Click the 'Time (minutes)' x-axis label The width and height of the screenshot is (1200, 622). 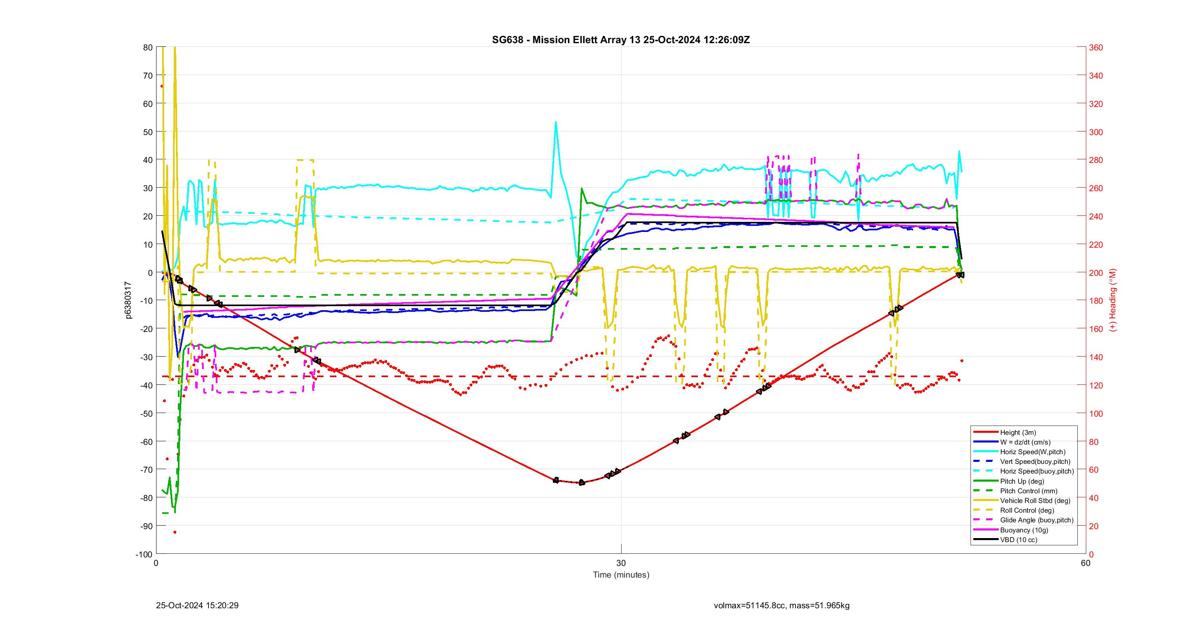621,574
